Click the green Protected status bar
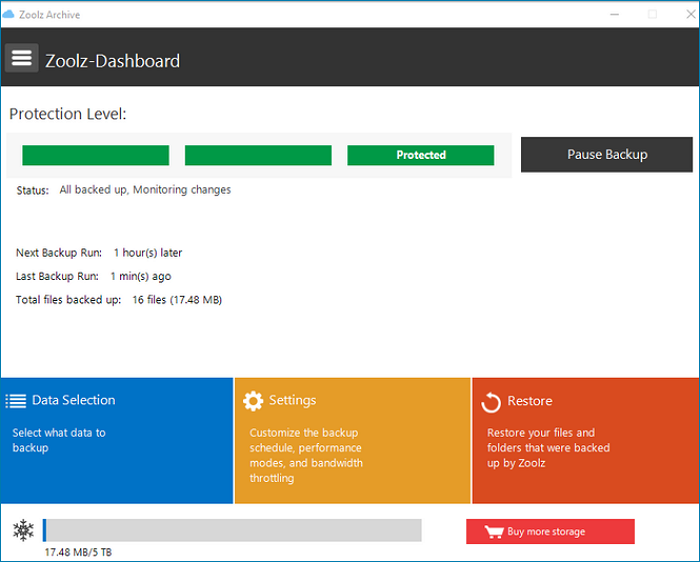This screenshot has width=700, height=562. pos(420,155)
